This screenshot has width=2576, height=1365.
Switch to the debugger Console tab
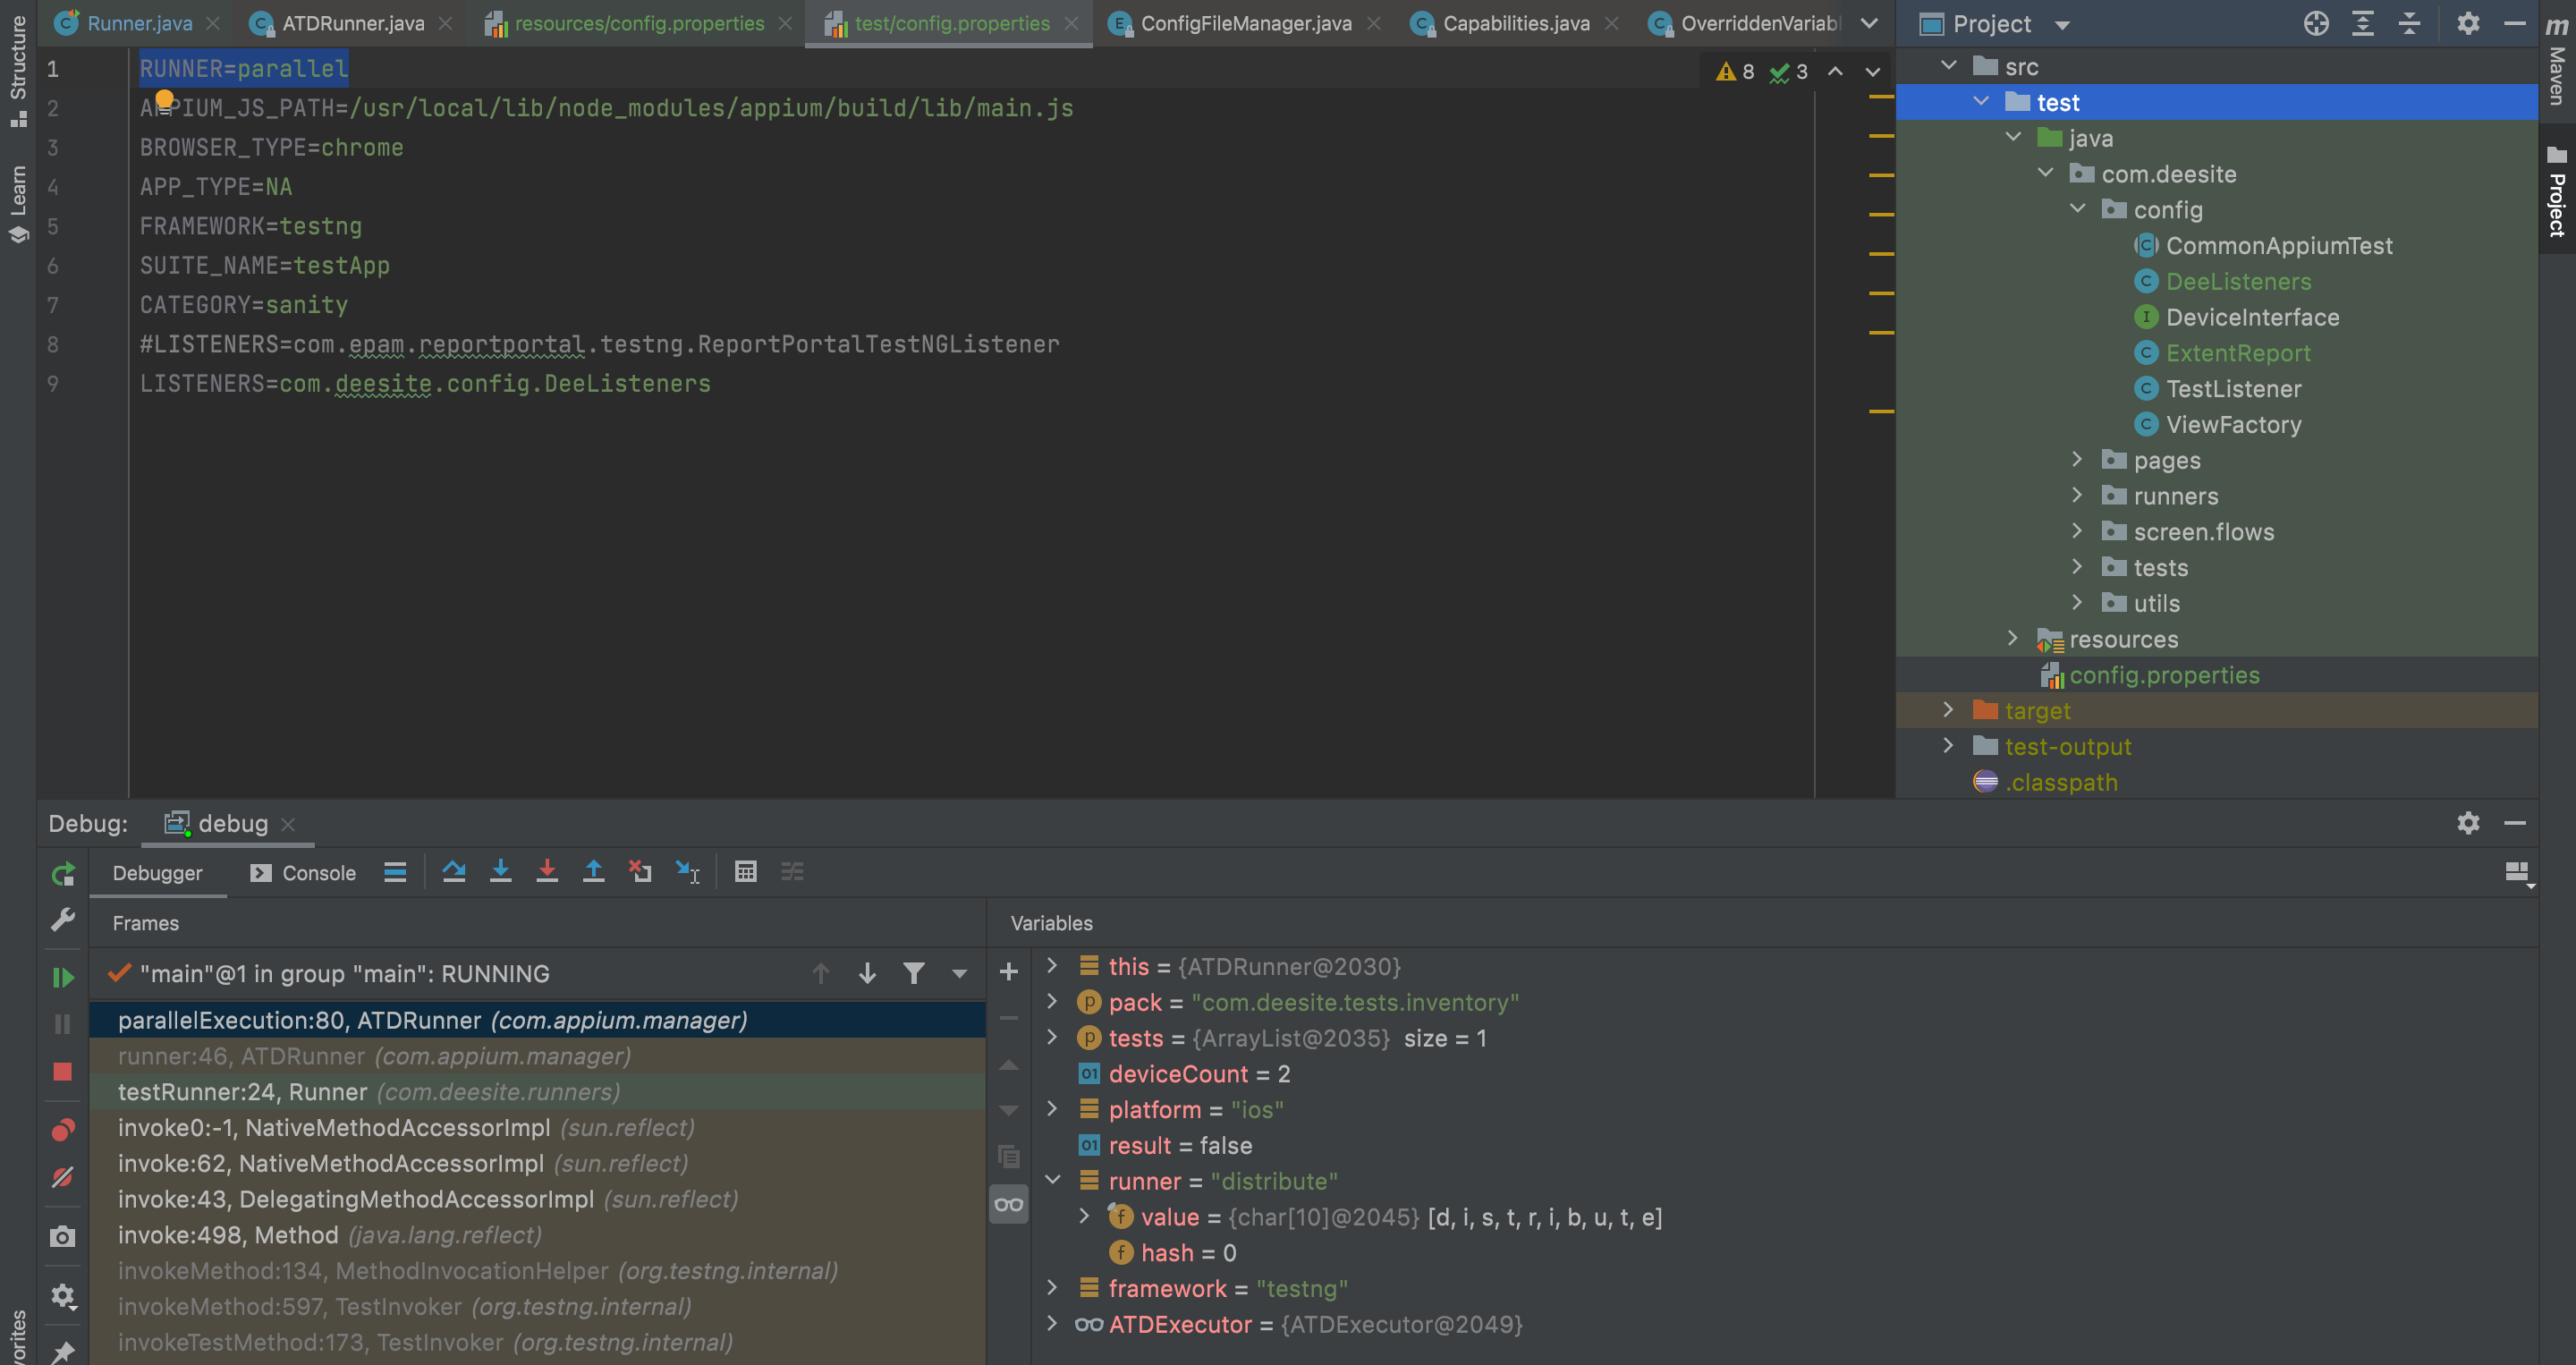(304, 873)
